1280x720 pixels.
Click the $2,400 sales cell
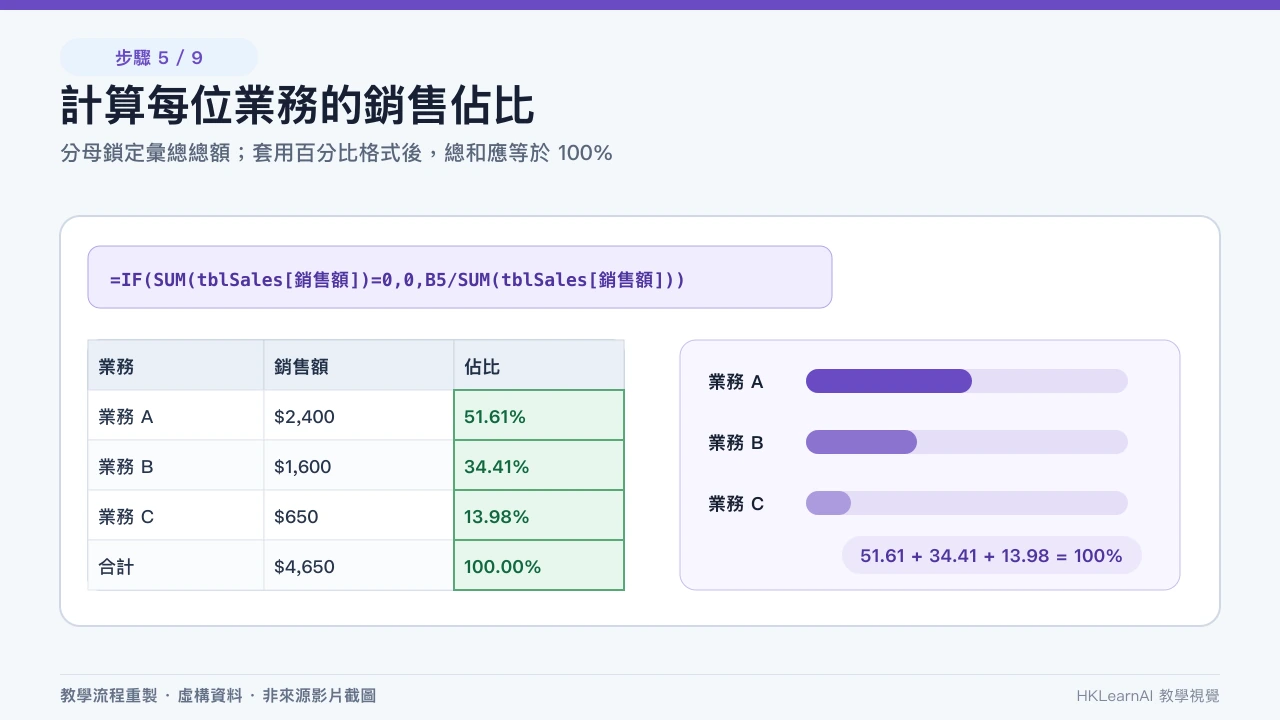[x=359, y=415]
